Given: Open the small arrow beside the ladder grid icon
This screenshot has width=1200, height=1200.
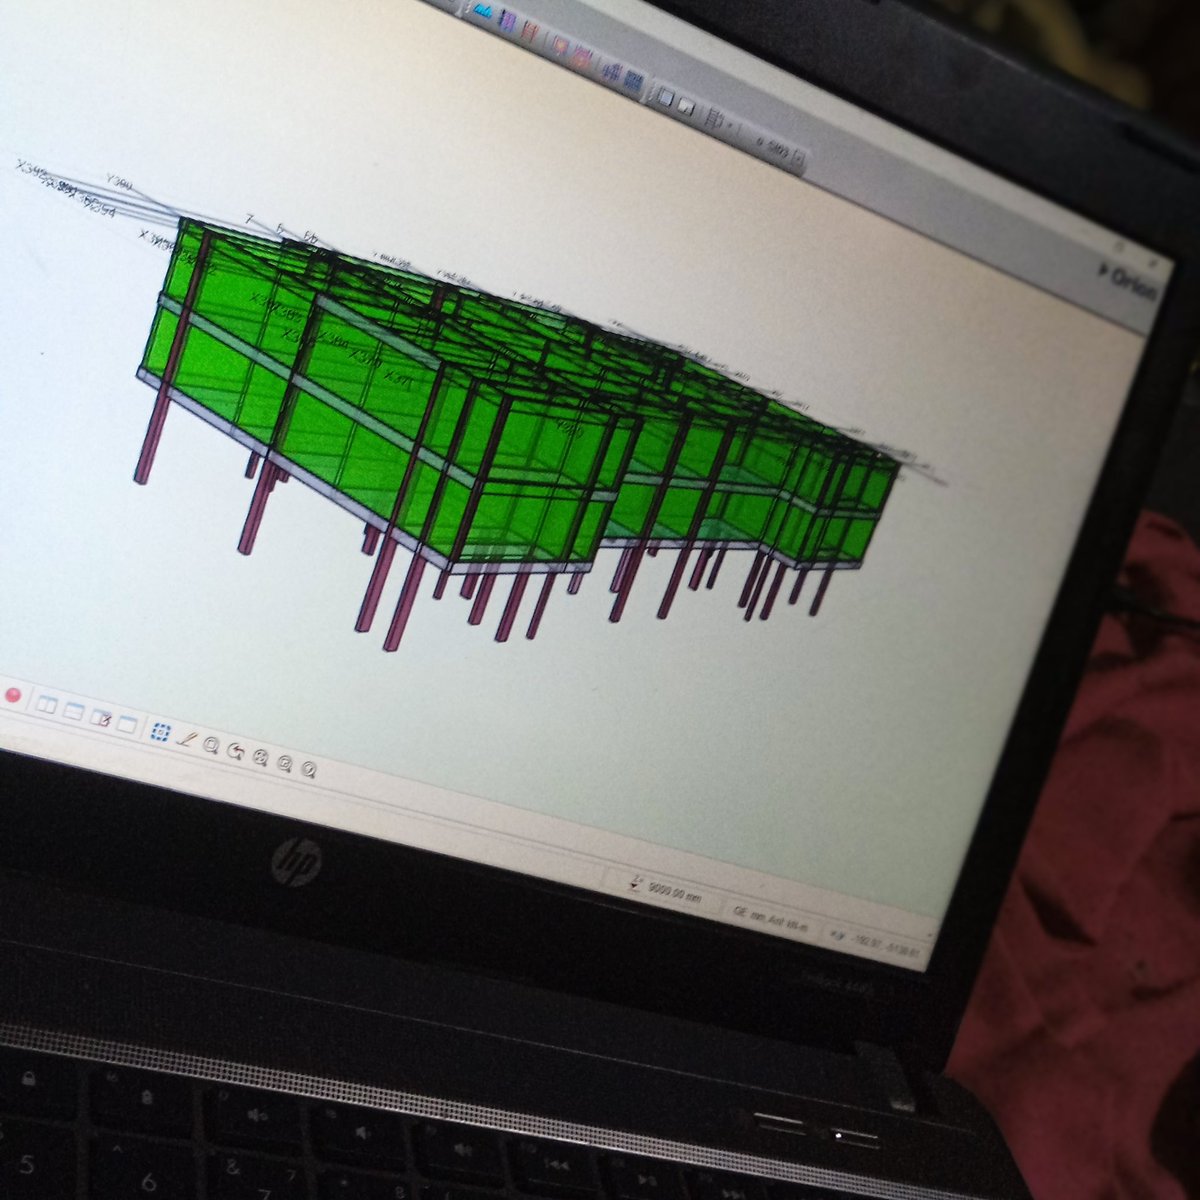Looking at the screenshot, I should (730, 125).
